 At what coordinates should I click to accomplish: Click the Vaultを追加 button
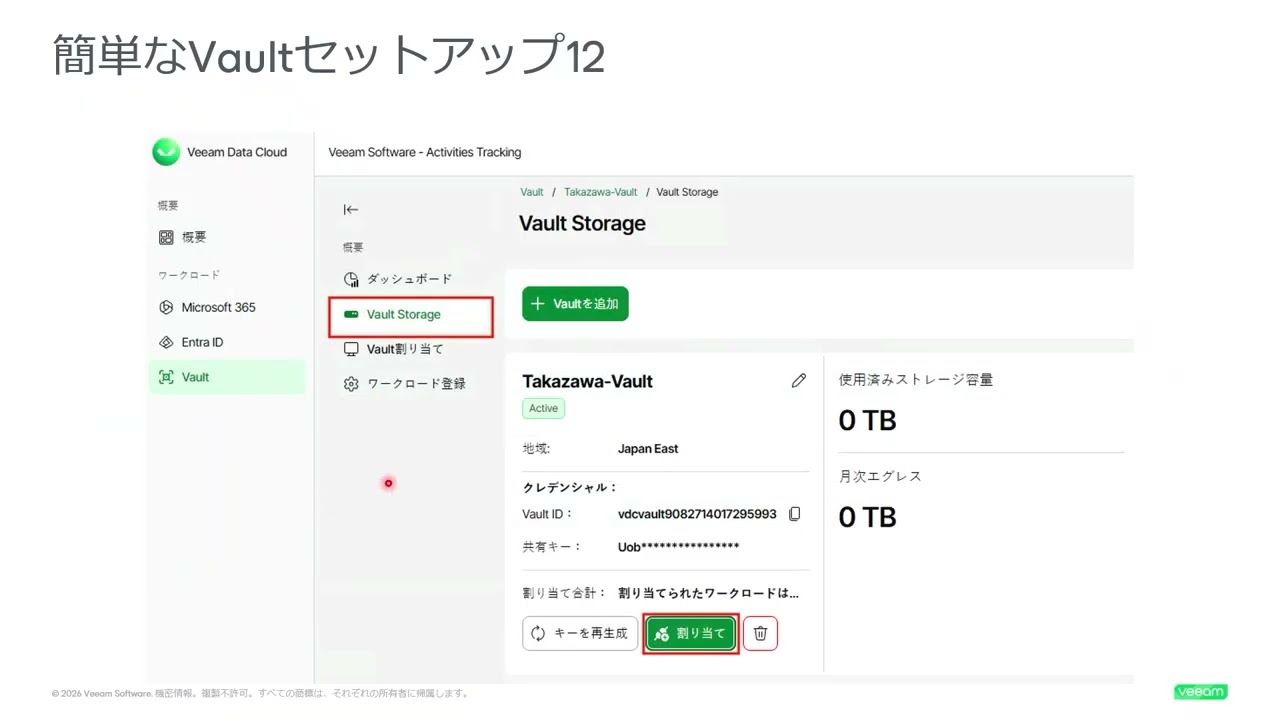575,304
